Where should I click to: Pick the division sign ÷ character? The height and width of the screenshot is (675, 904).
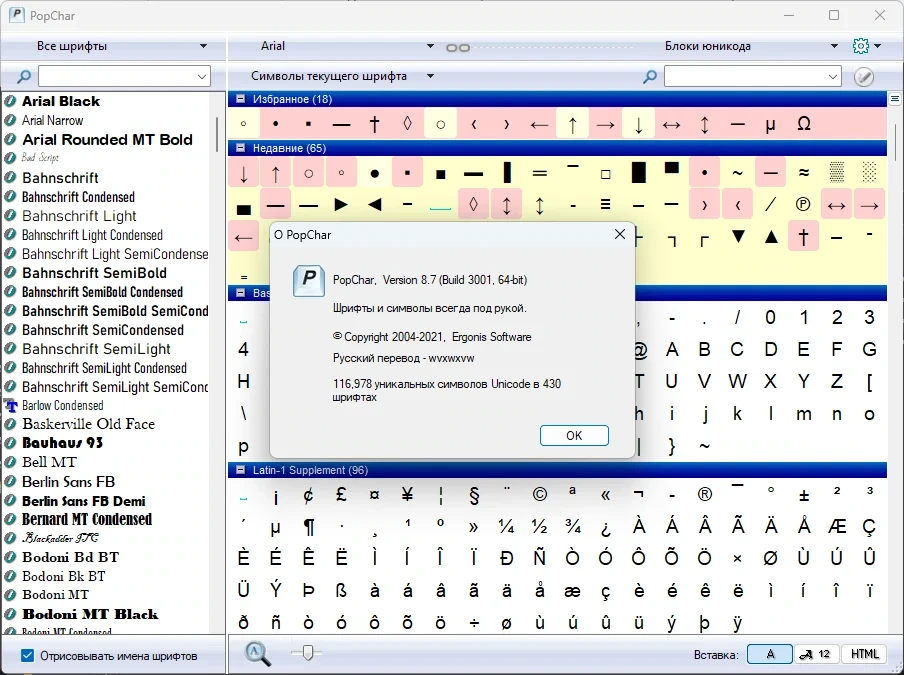(x=474, y=623)
